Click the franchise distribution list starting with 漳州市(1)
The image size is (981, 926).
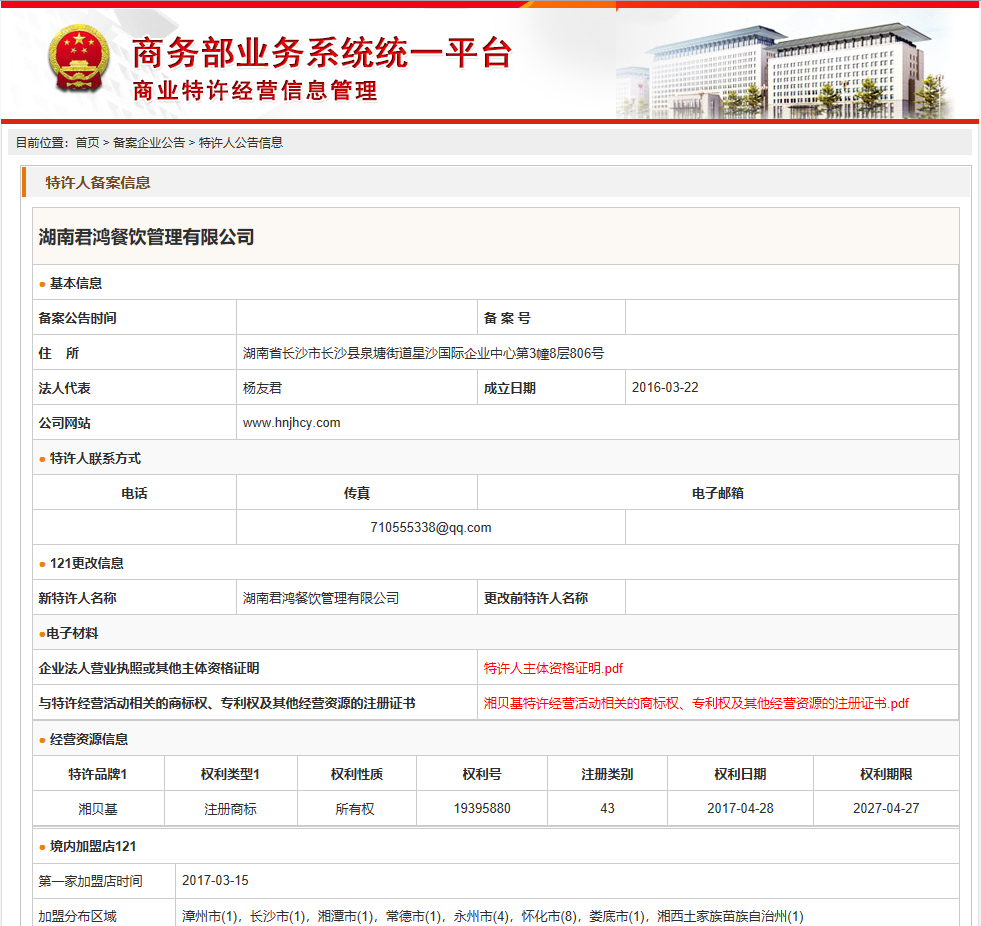(493, 916)
